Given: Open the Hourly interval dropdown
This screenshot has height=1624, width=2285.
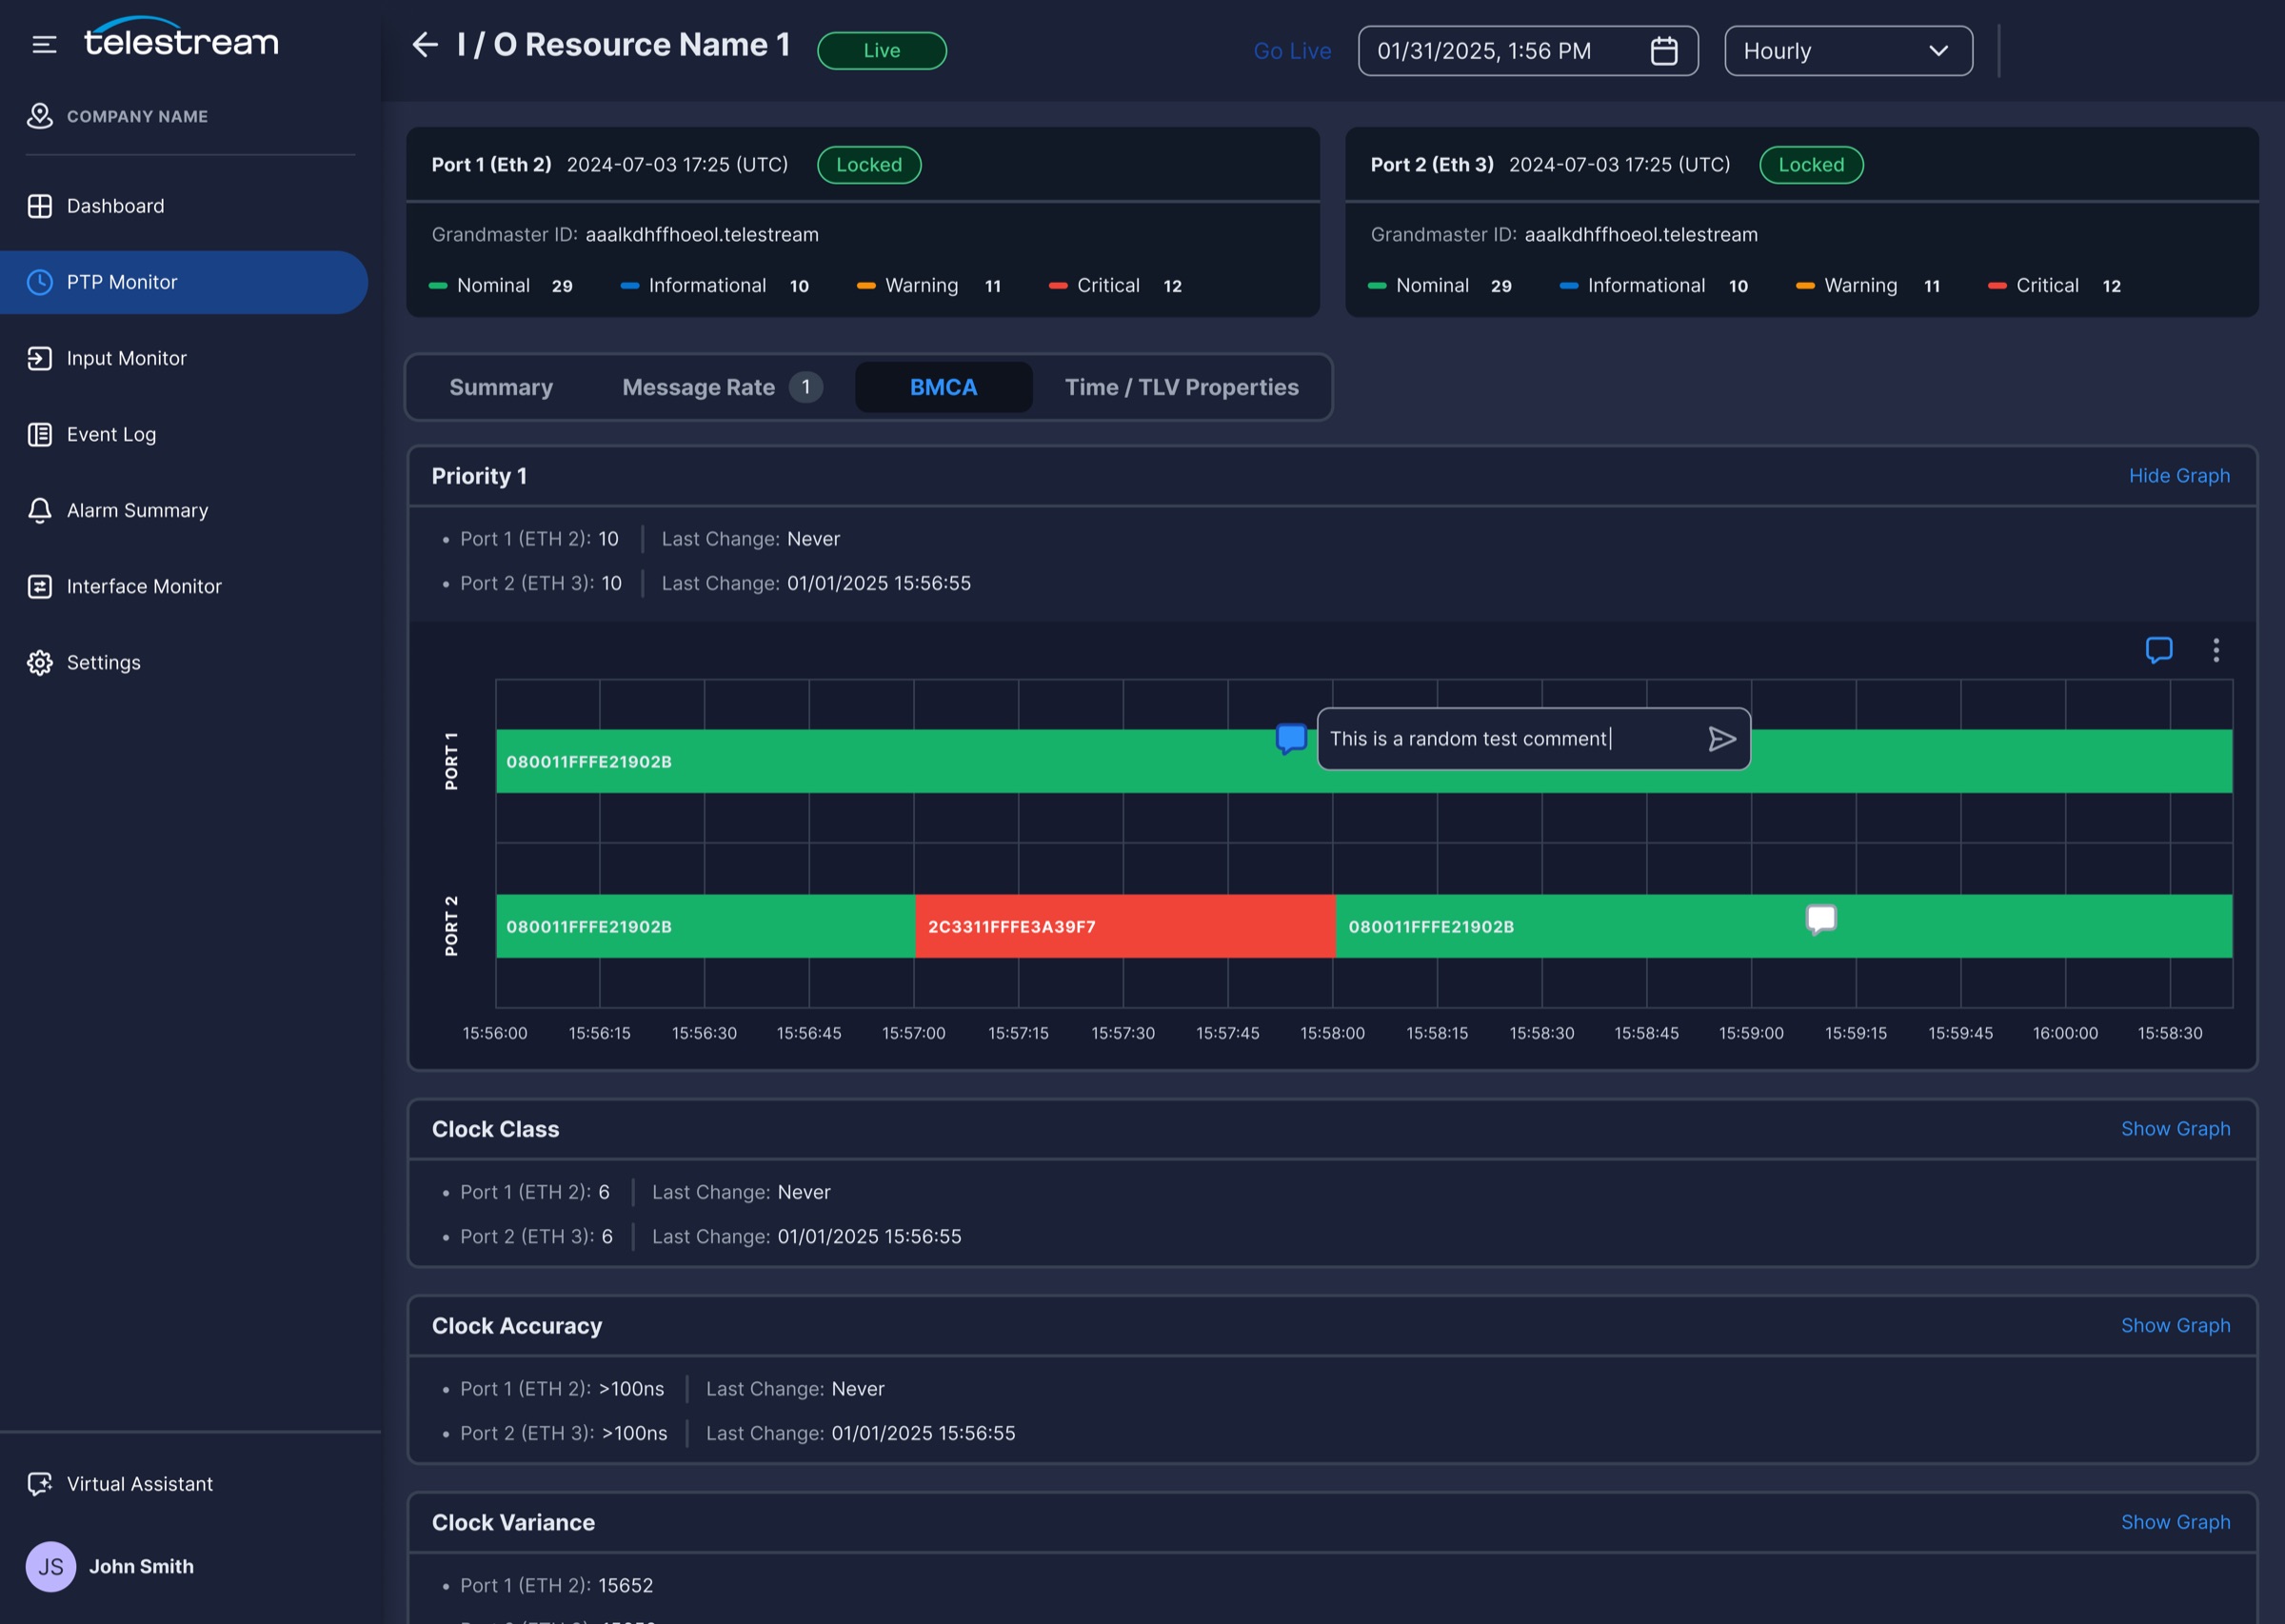Looking at the screenshot, I should click(x=1848, y=51).
